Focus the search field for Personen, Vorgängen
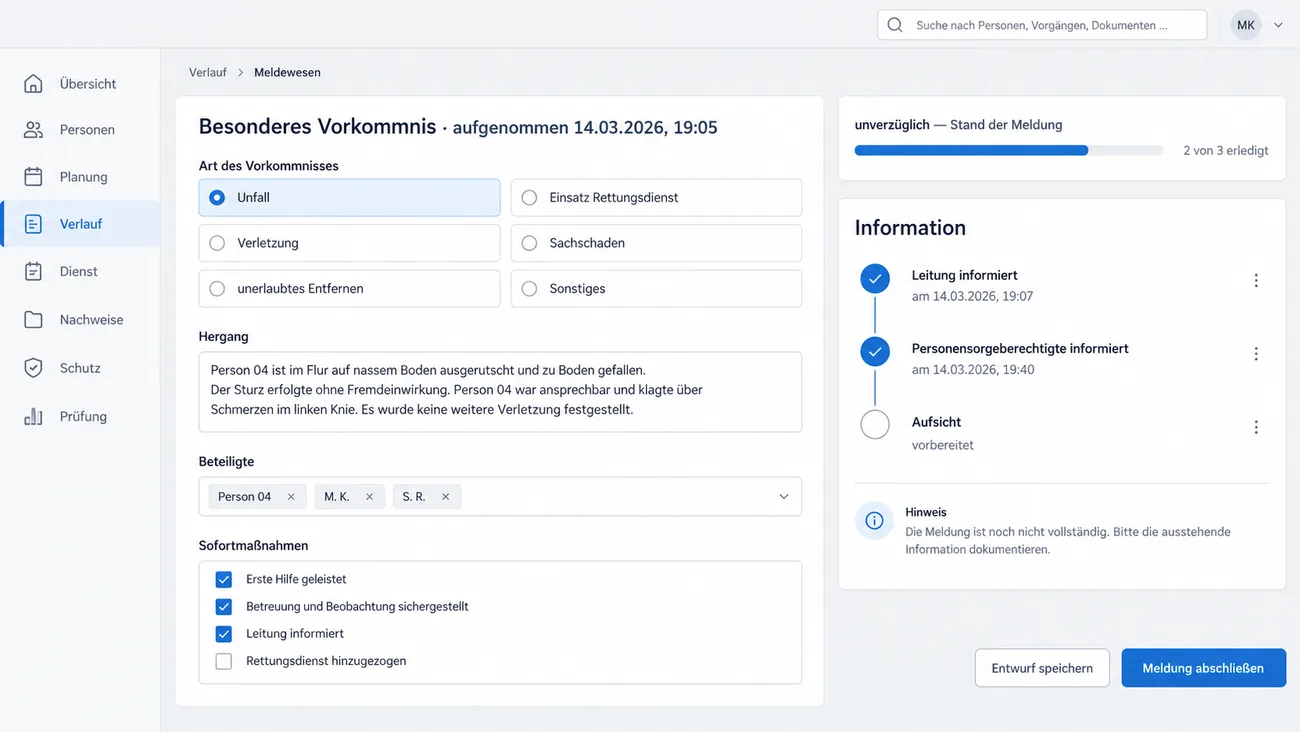Viewport: 1300px width, 732px height. pos(1042,25)
